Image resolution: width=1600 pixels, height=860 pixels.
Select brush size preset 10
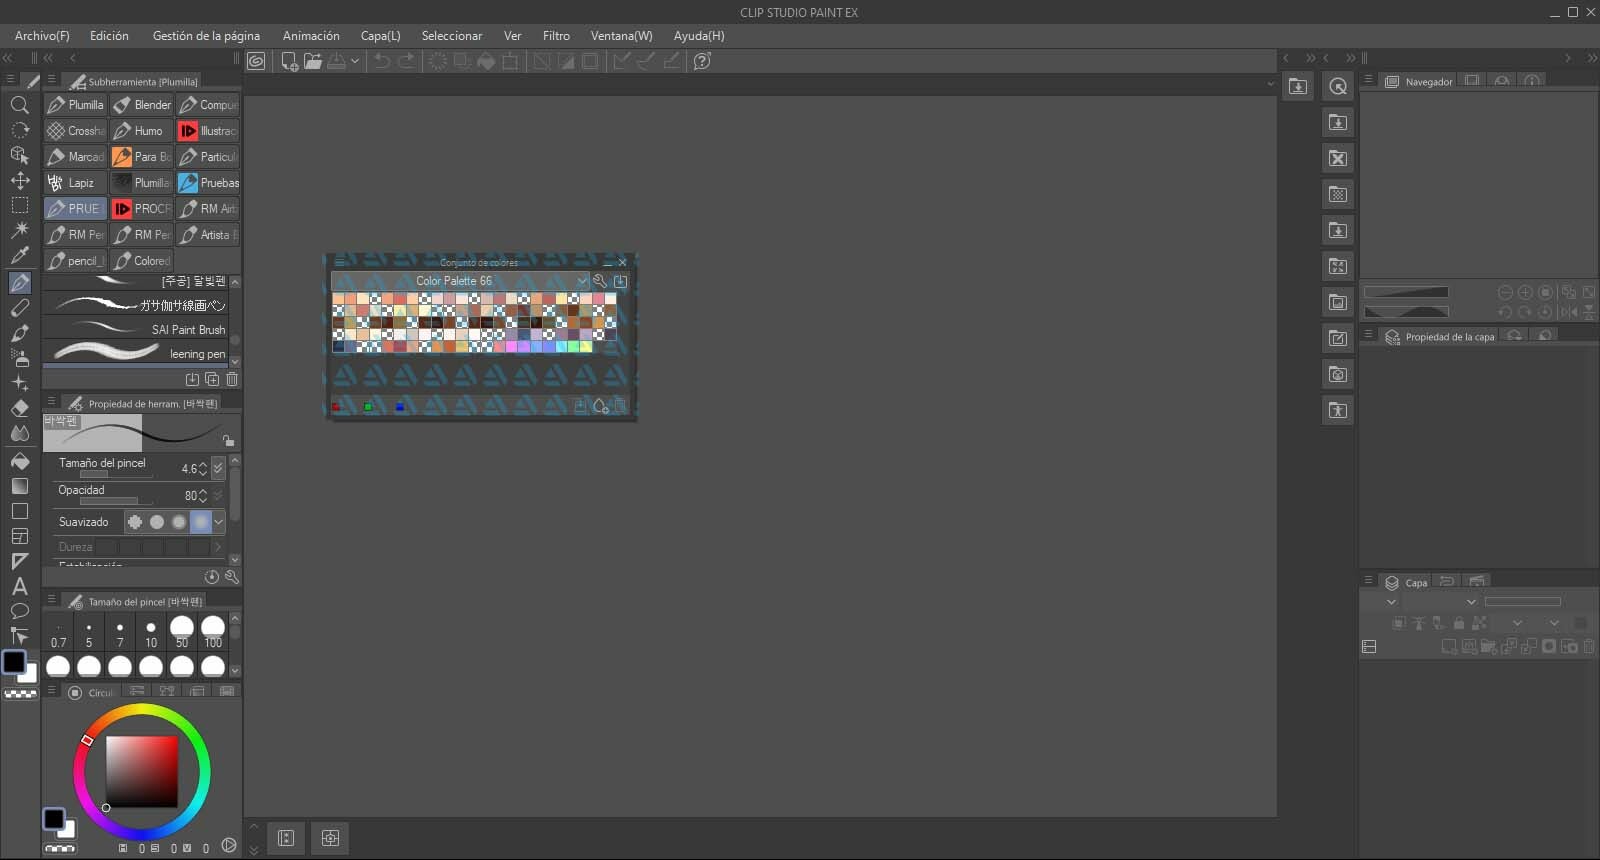151,634
